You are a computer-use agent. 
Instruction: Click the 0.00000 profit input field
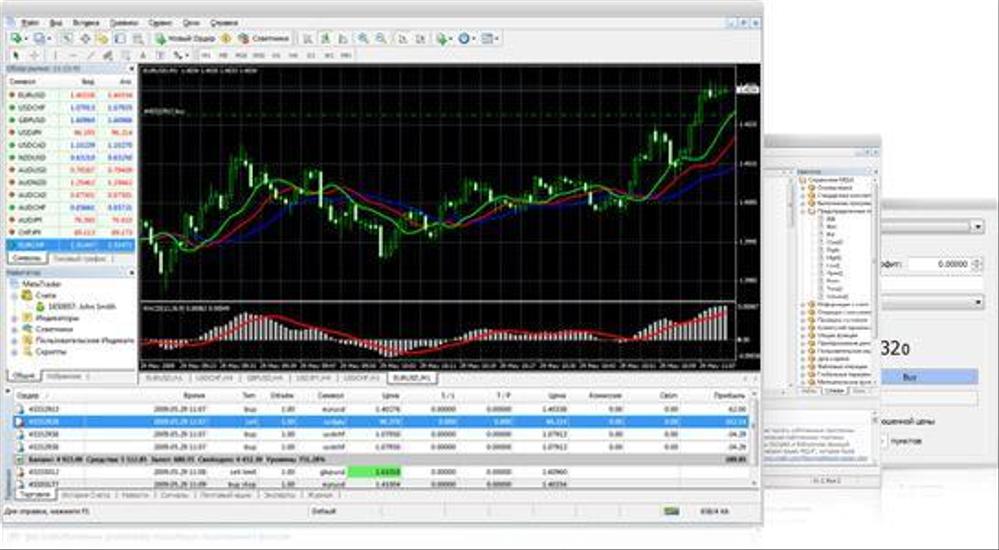tap(939, 264)
